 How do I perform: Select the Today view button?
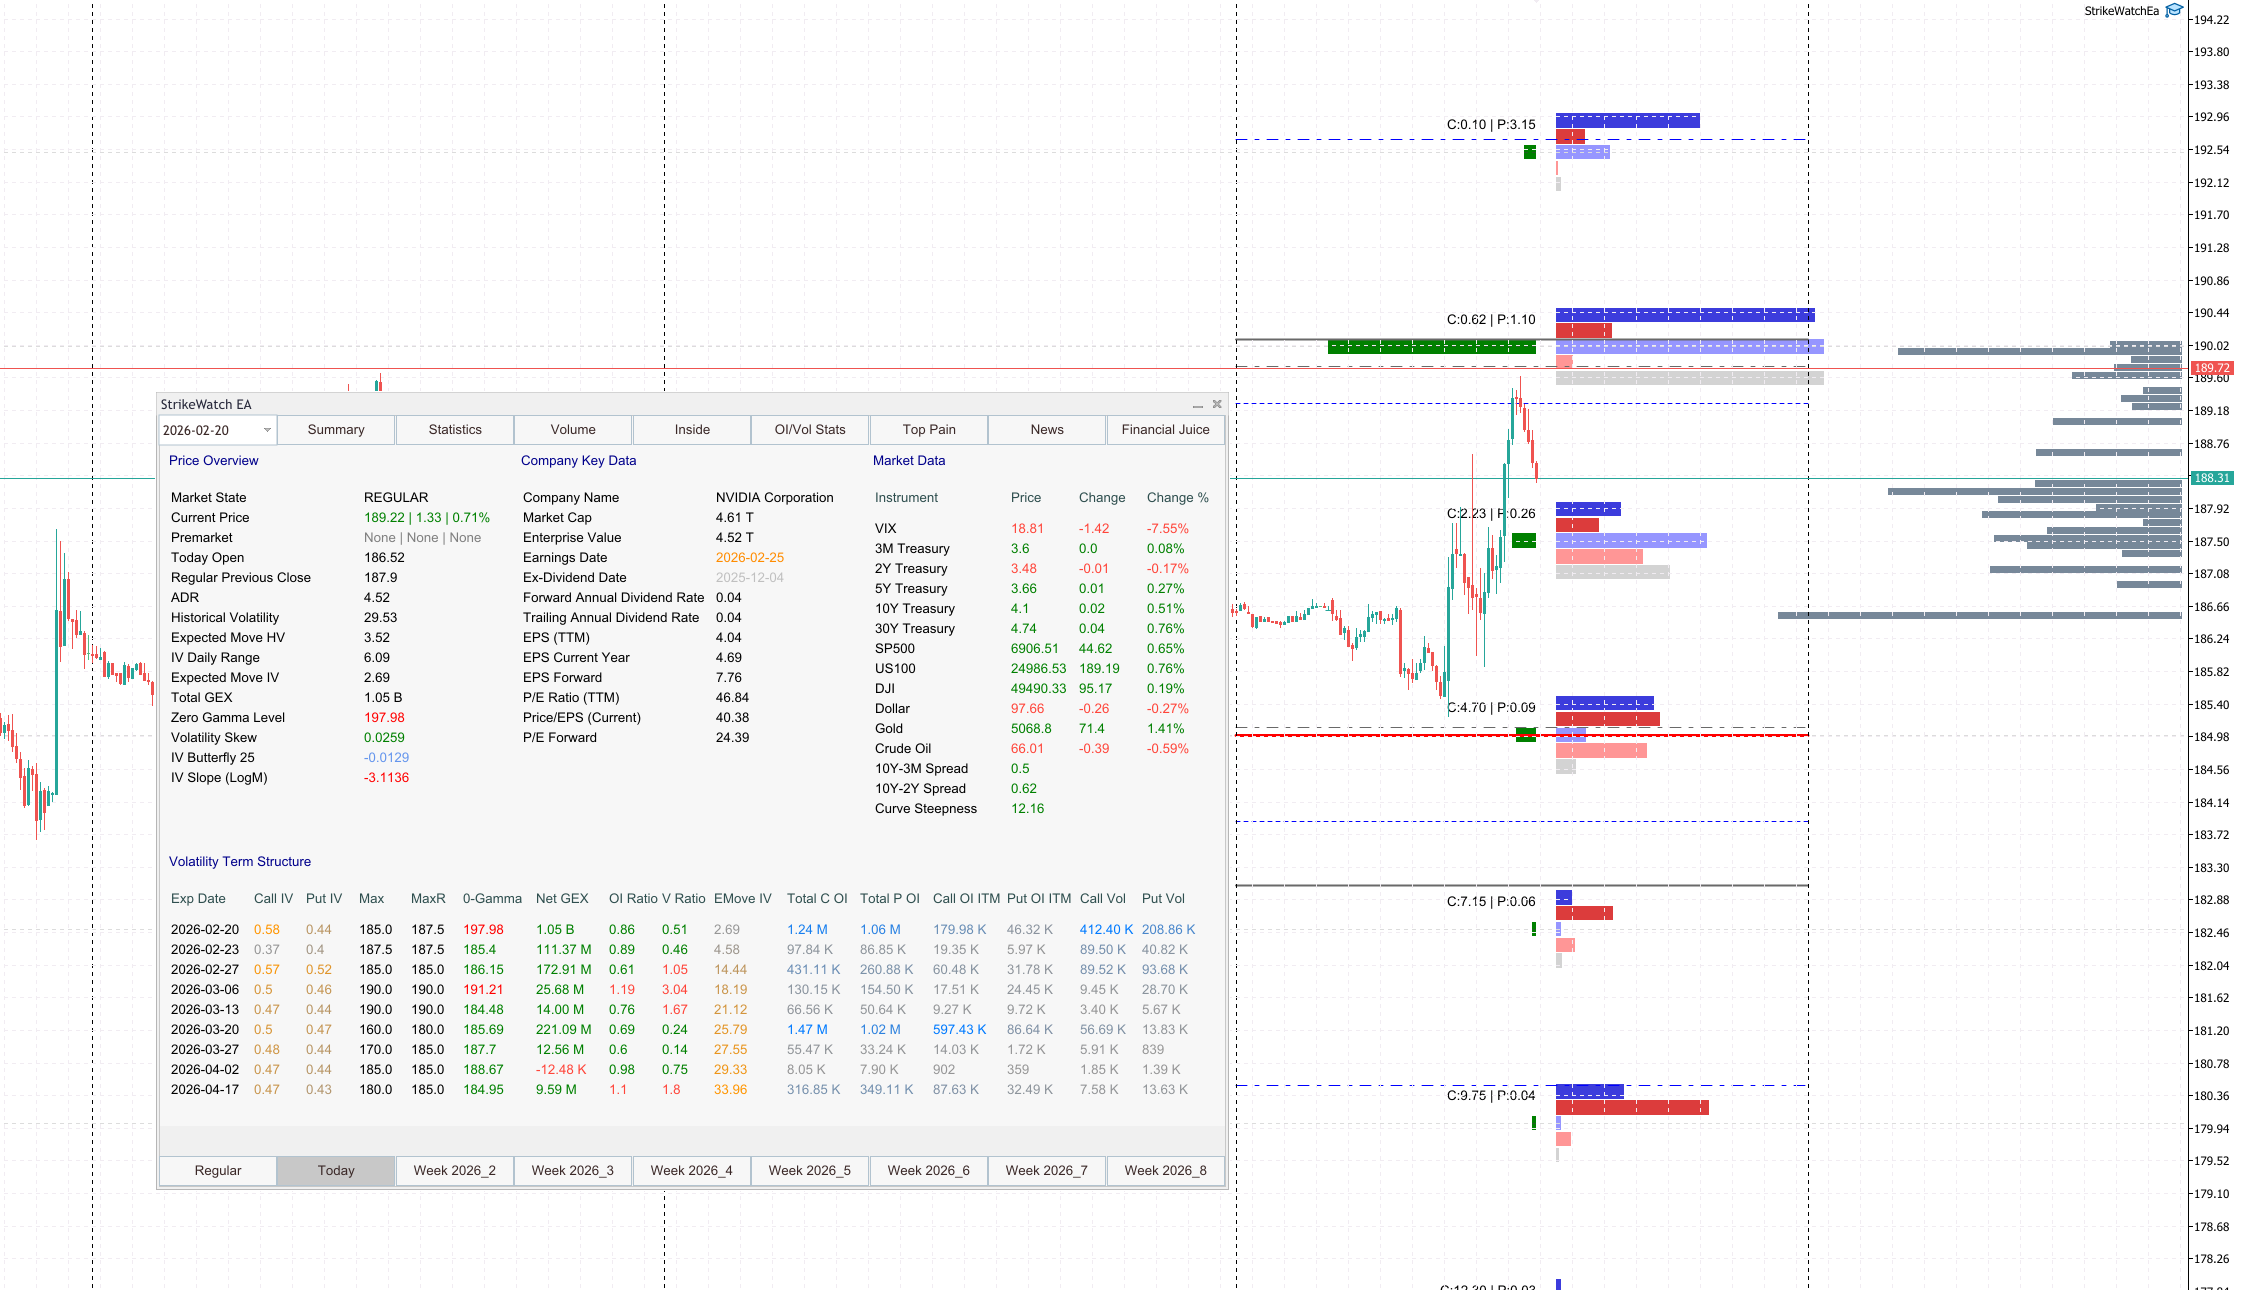tap(335, 1170)
